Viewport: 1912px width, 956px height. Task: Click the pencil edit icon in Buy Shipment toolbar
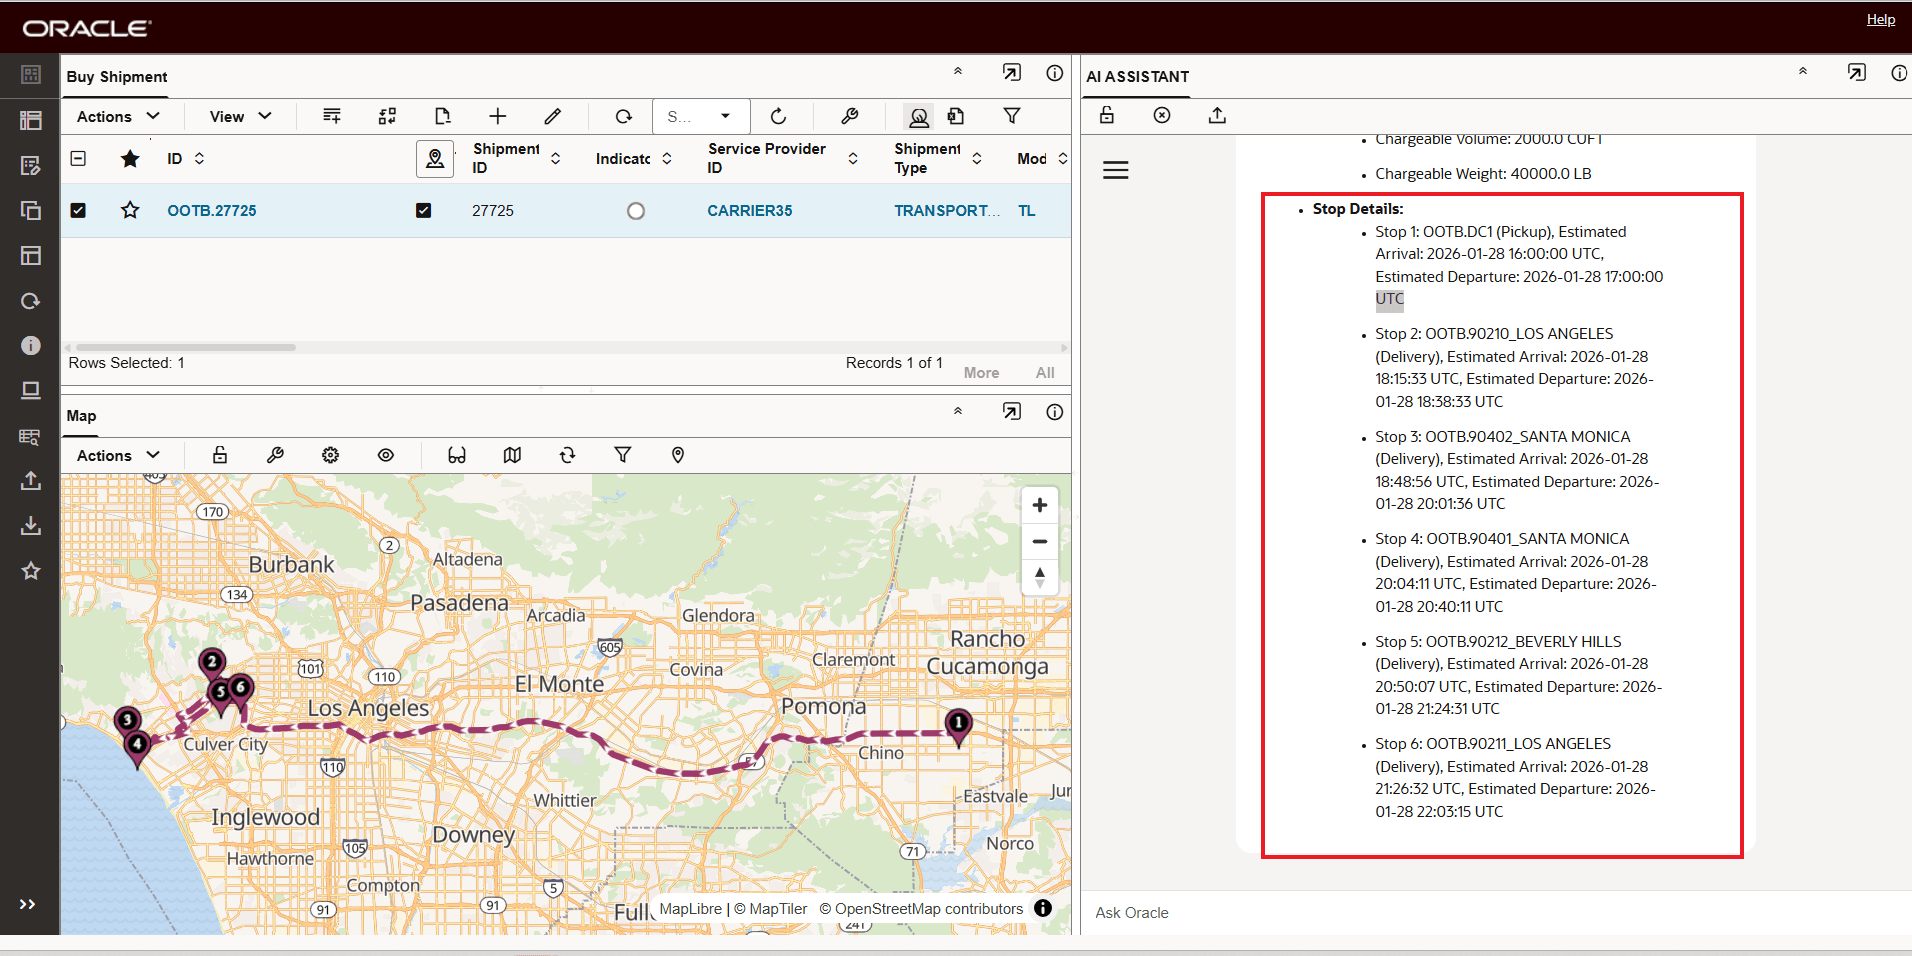[552, 116]
